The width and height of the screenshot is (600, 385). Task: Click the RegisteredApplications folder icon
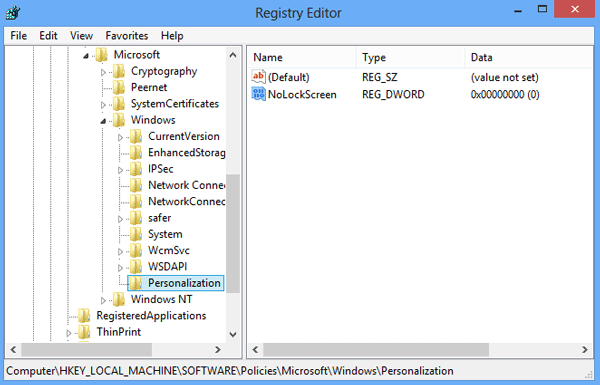pos(84,316)
